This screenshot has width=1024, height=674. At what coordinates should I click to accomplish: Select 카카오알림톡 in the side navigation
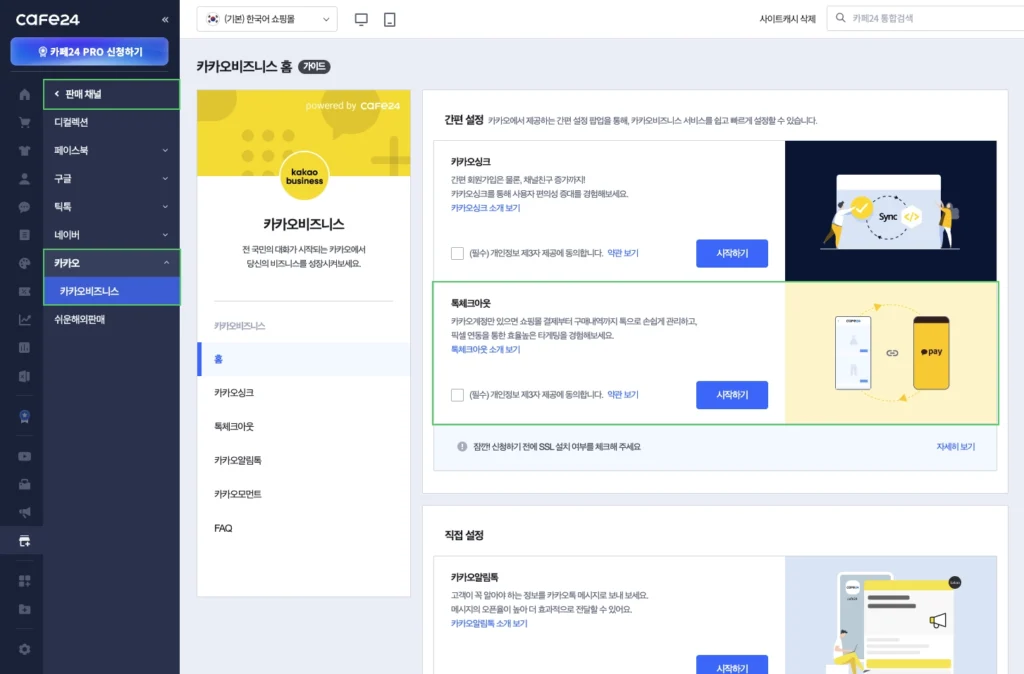[238, 460]
